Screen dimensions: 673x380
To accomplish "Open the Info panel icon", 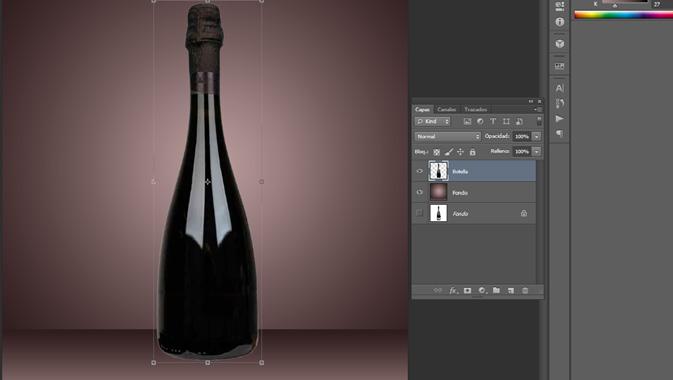I will click(560, 22).
